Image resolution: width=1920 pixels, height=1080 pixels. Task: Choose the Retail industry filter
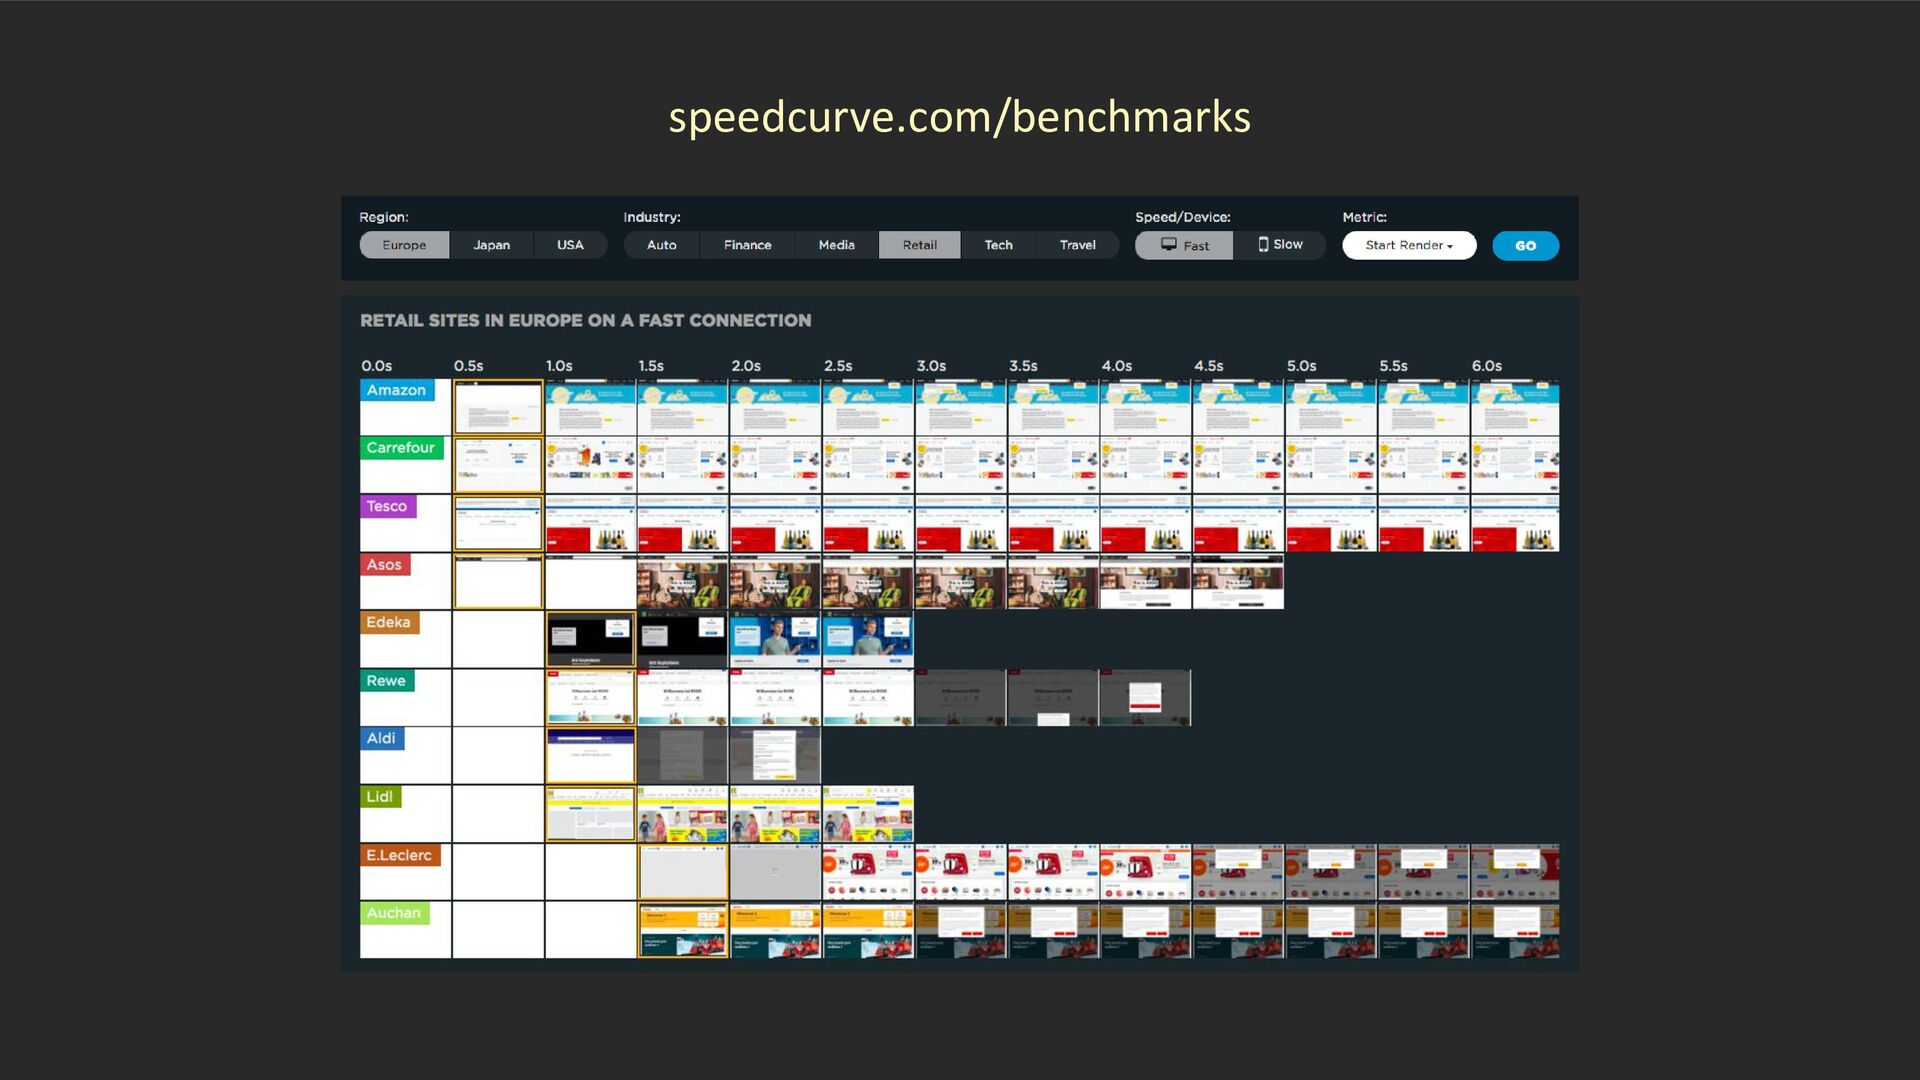coord(920,245)
